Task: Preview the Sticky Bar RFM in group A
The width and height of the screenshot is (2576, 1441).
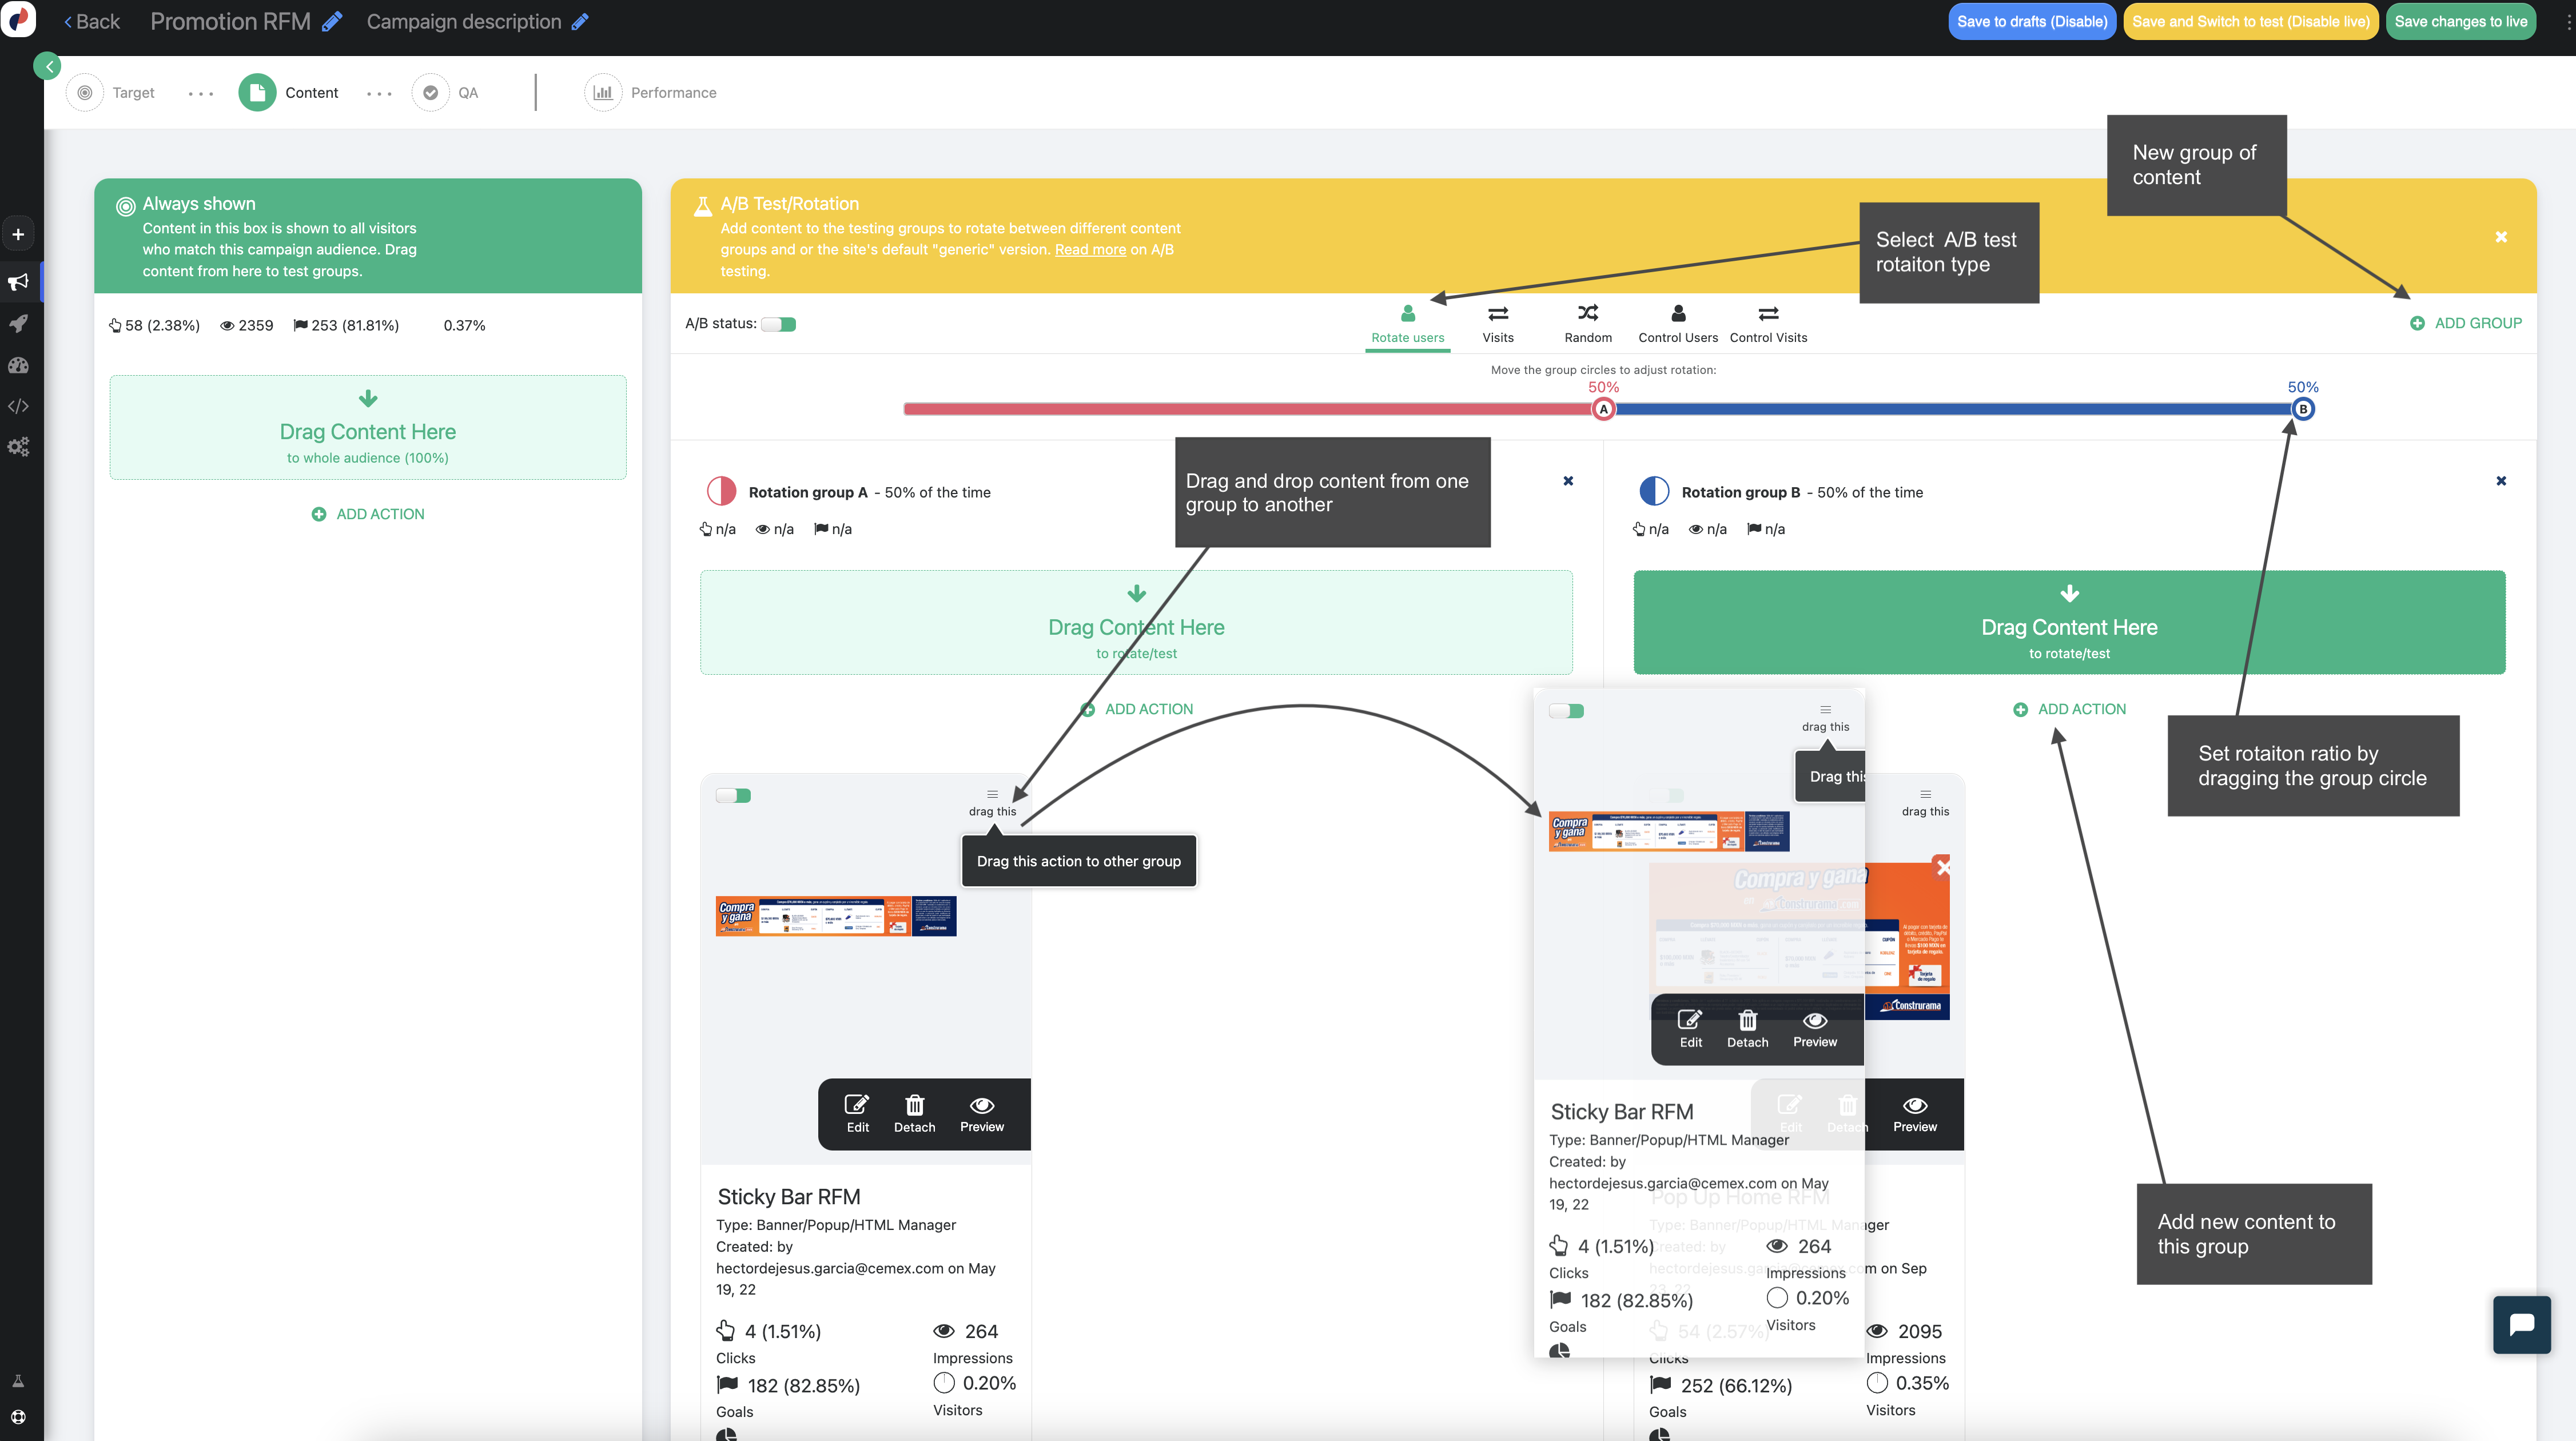Action: click(x=982, y=1113)
